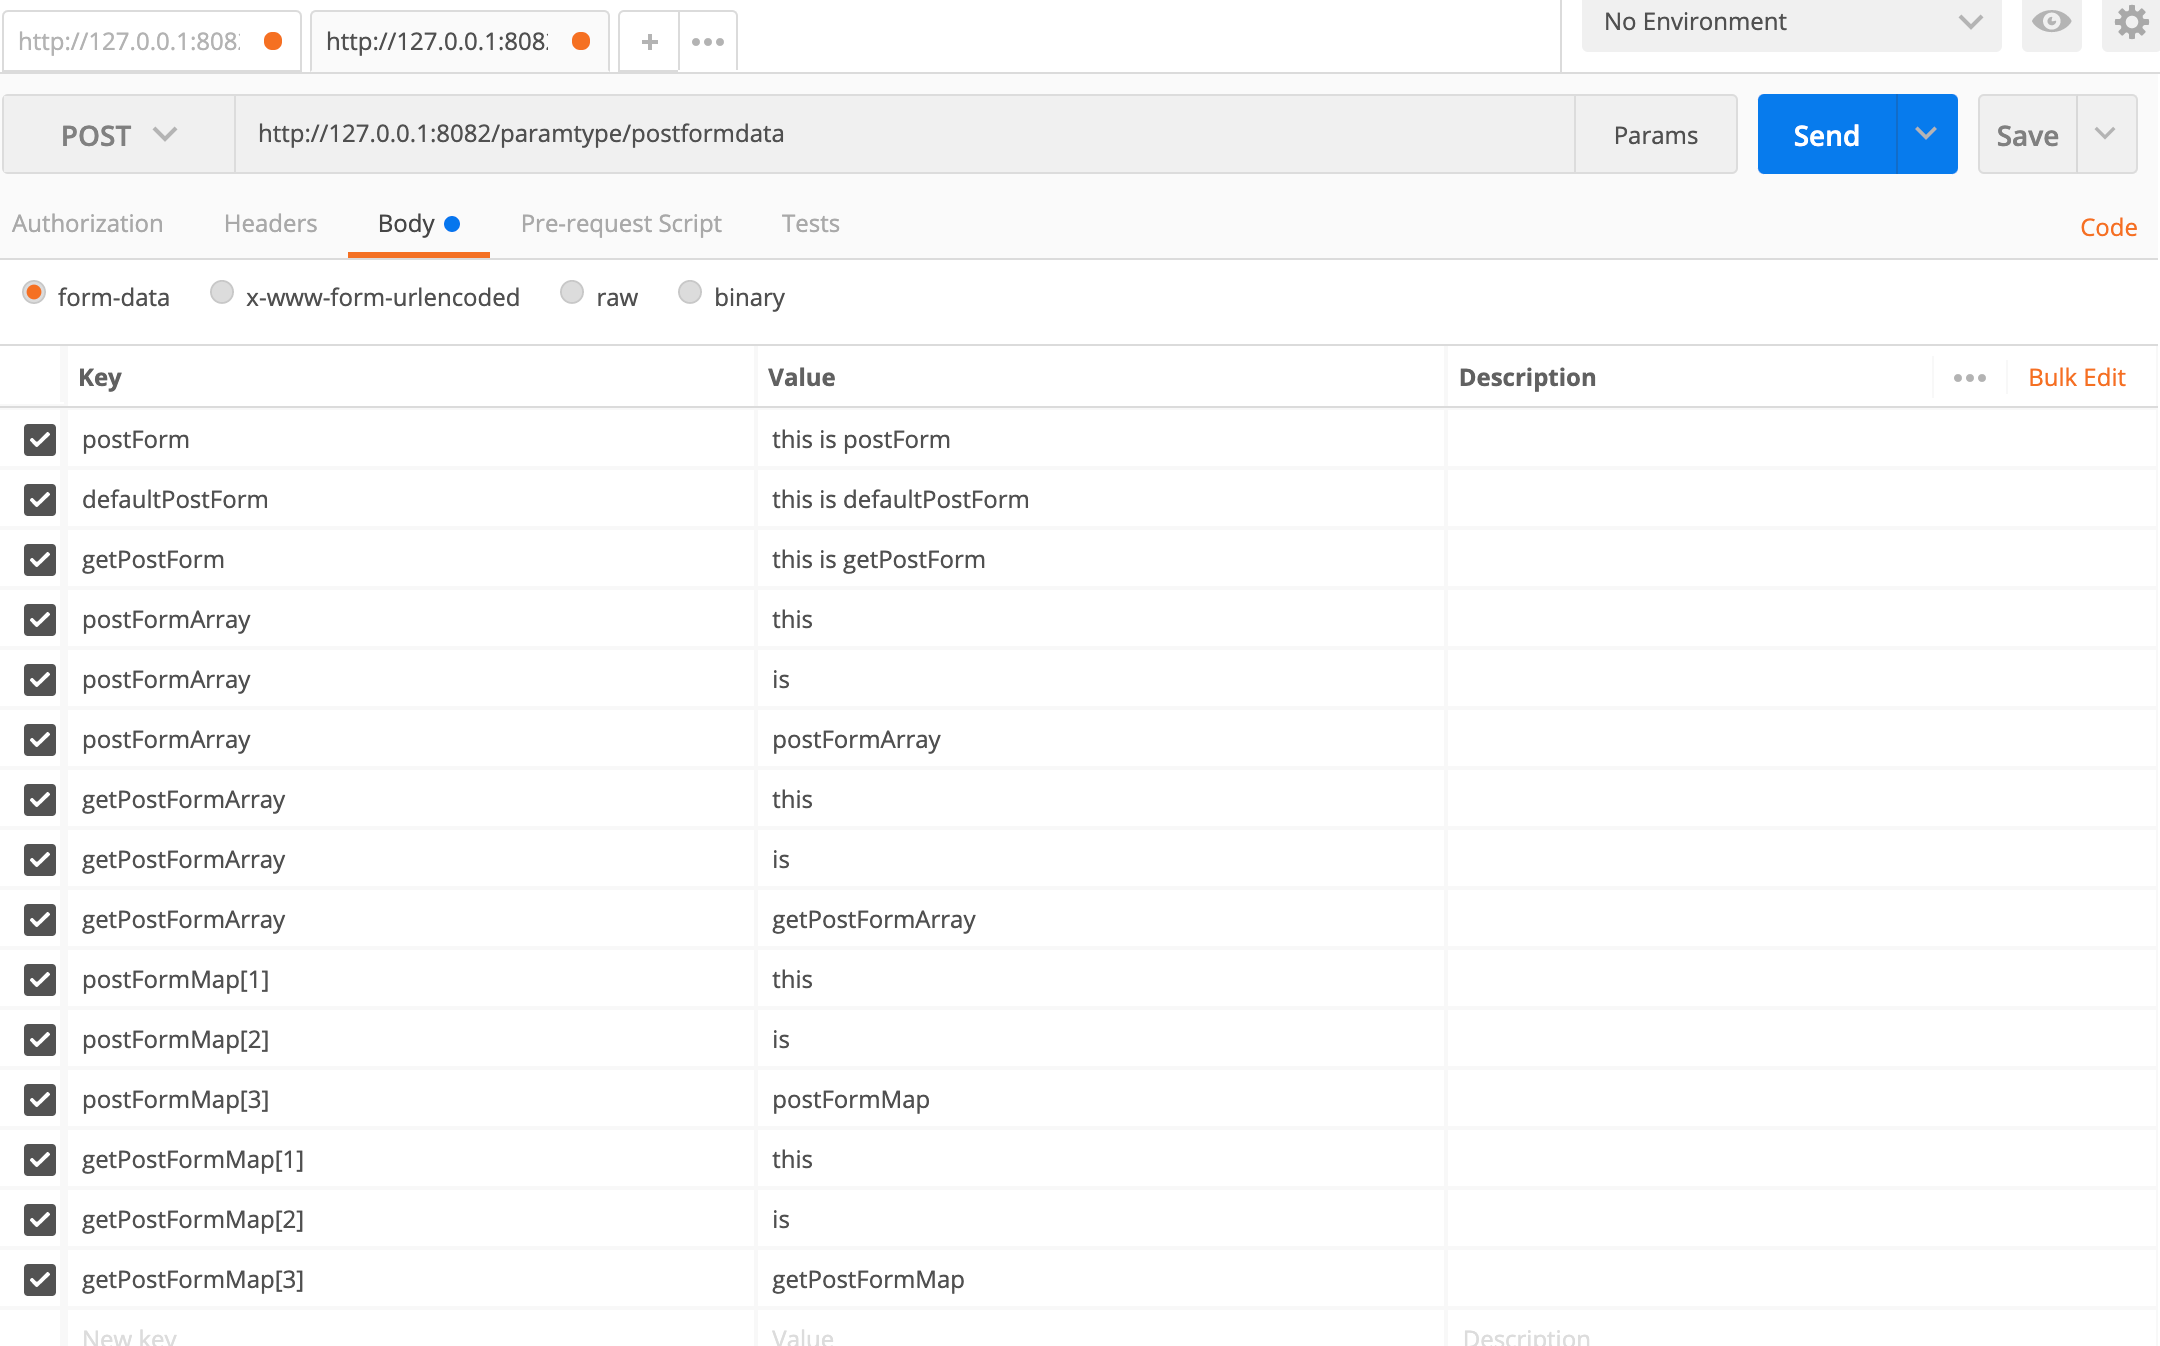Select the binary body radio button
Screen dimensions: 2160x1346
(690, 292)
